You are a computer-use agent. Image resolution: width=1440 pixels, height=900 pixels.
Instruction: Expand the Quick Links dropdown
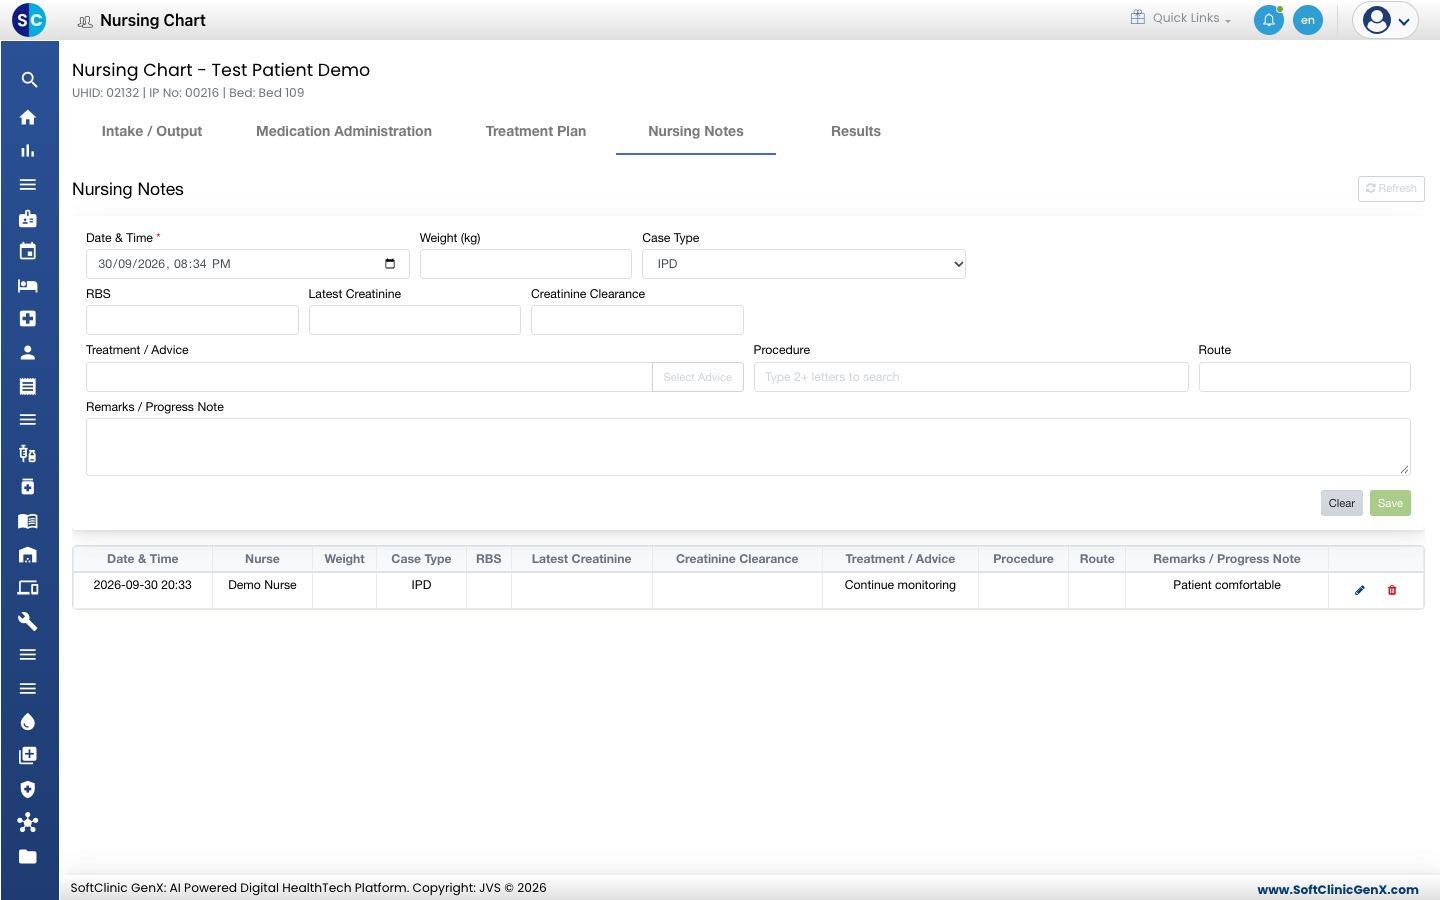click(1181, 18)
